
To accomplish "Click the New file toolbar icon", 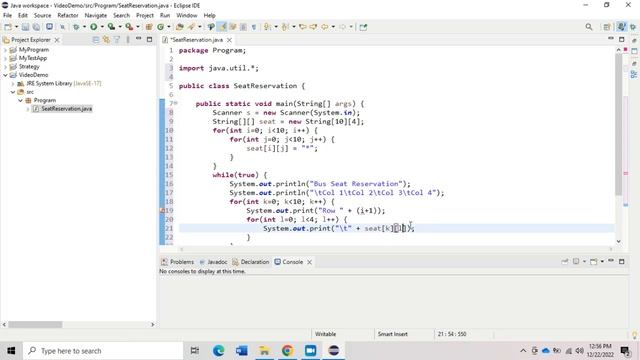I will 8,27.
